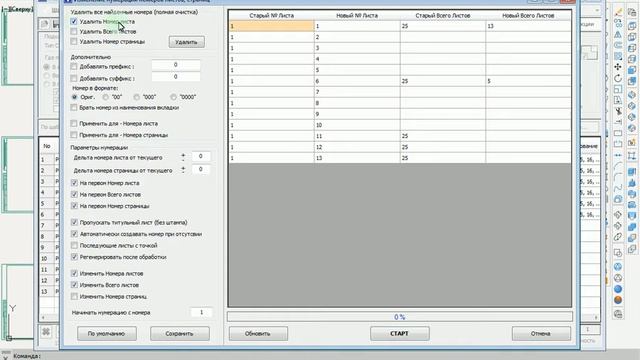
Task: Select the Array tool in the Modify toolbar
Action: [x=618, y=56]
